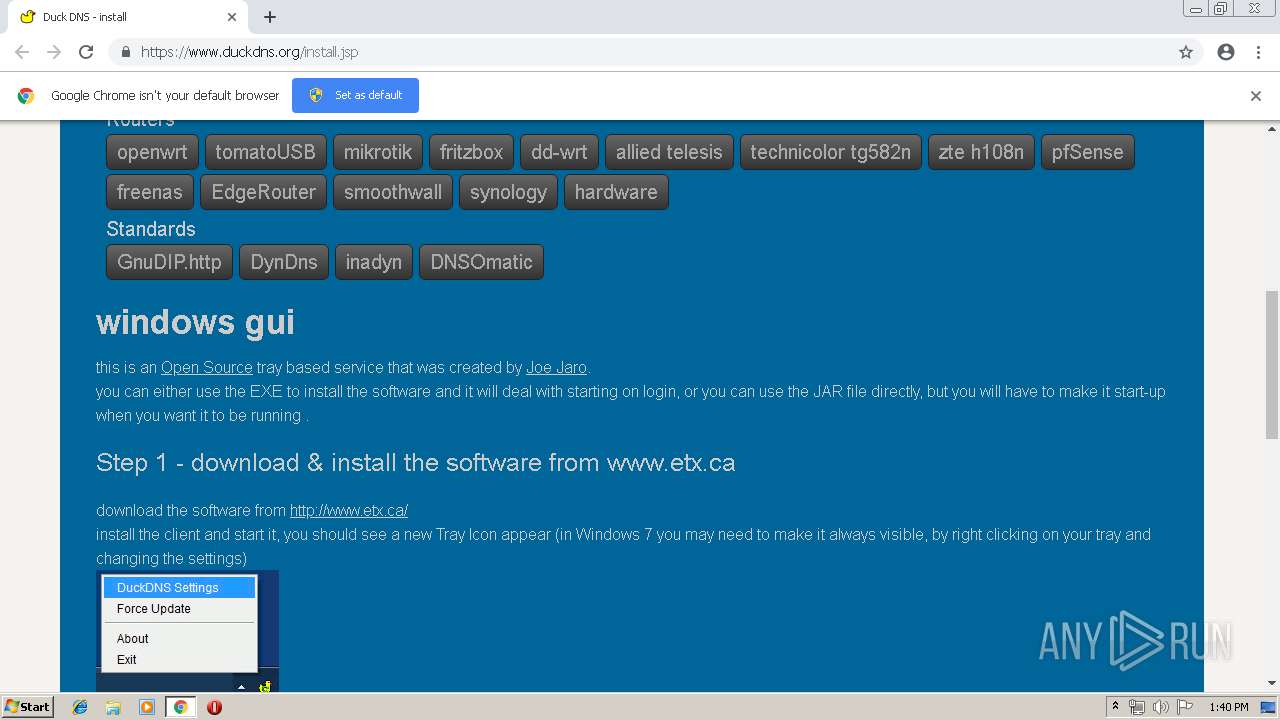
Task: Click the browser forward arrow
Action: pos(54,52)
